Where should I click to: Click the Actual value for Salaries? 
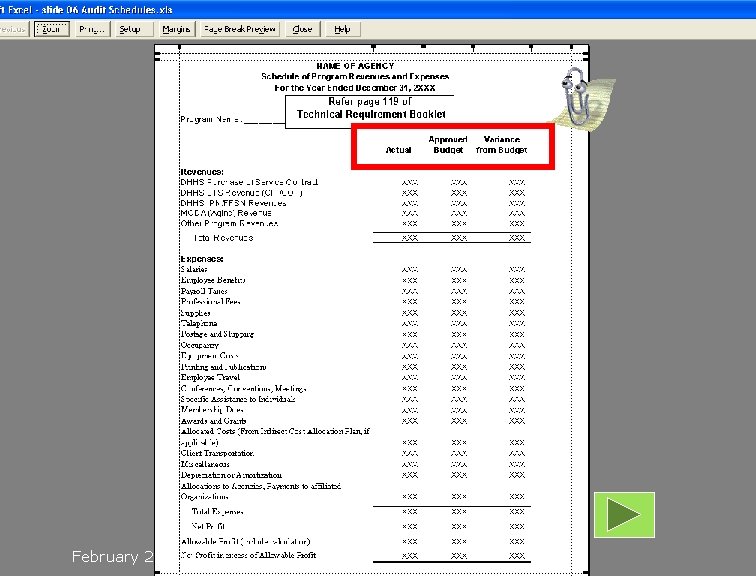point(410,269)
